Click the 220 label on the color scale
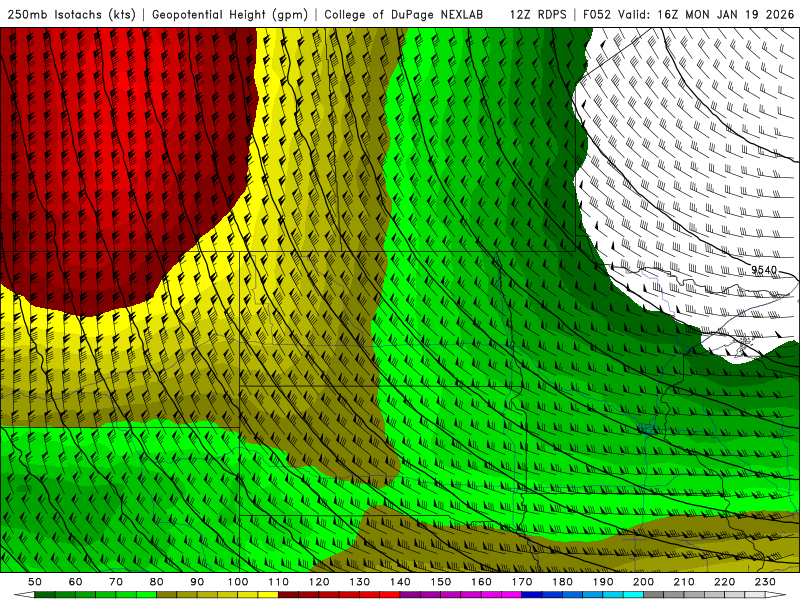800x600 pixels. click(725, 582)
